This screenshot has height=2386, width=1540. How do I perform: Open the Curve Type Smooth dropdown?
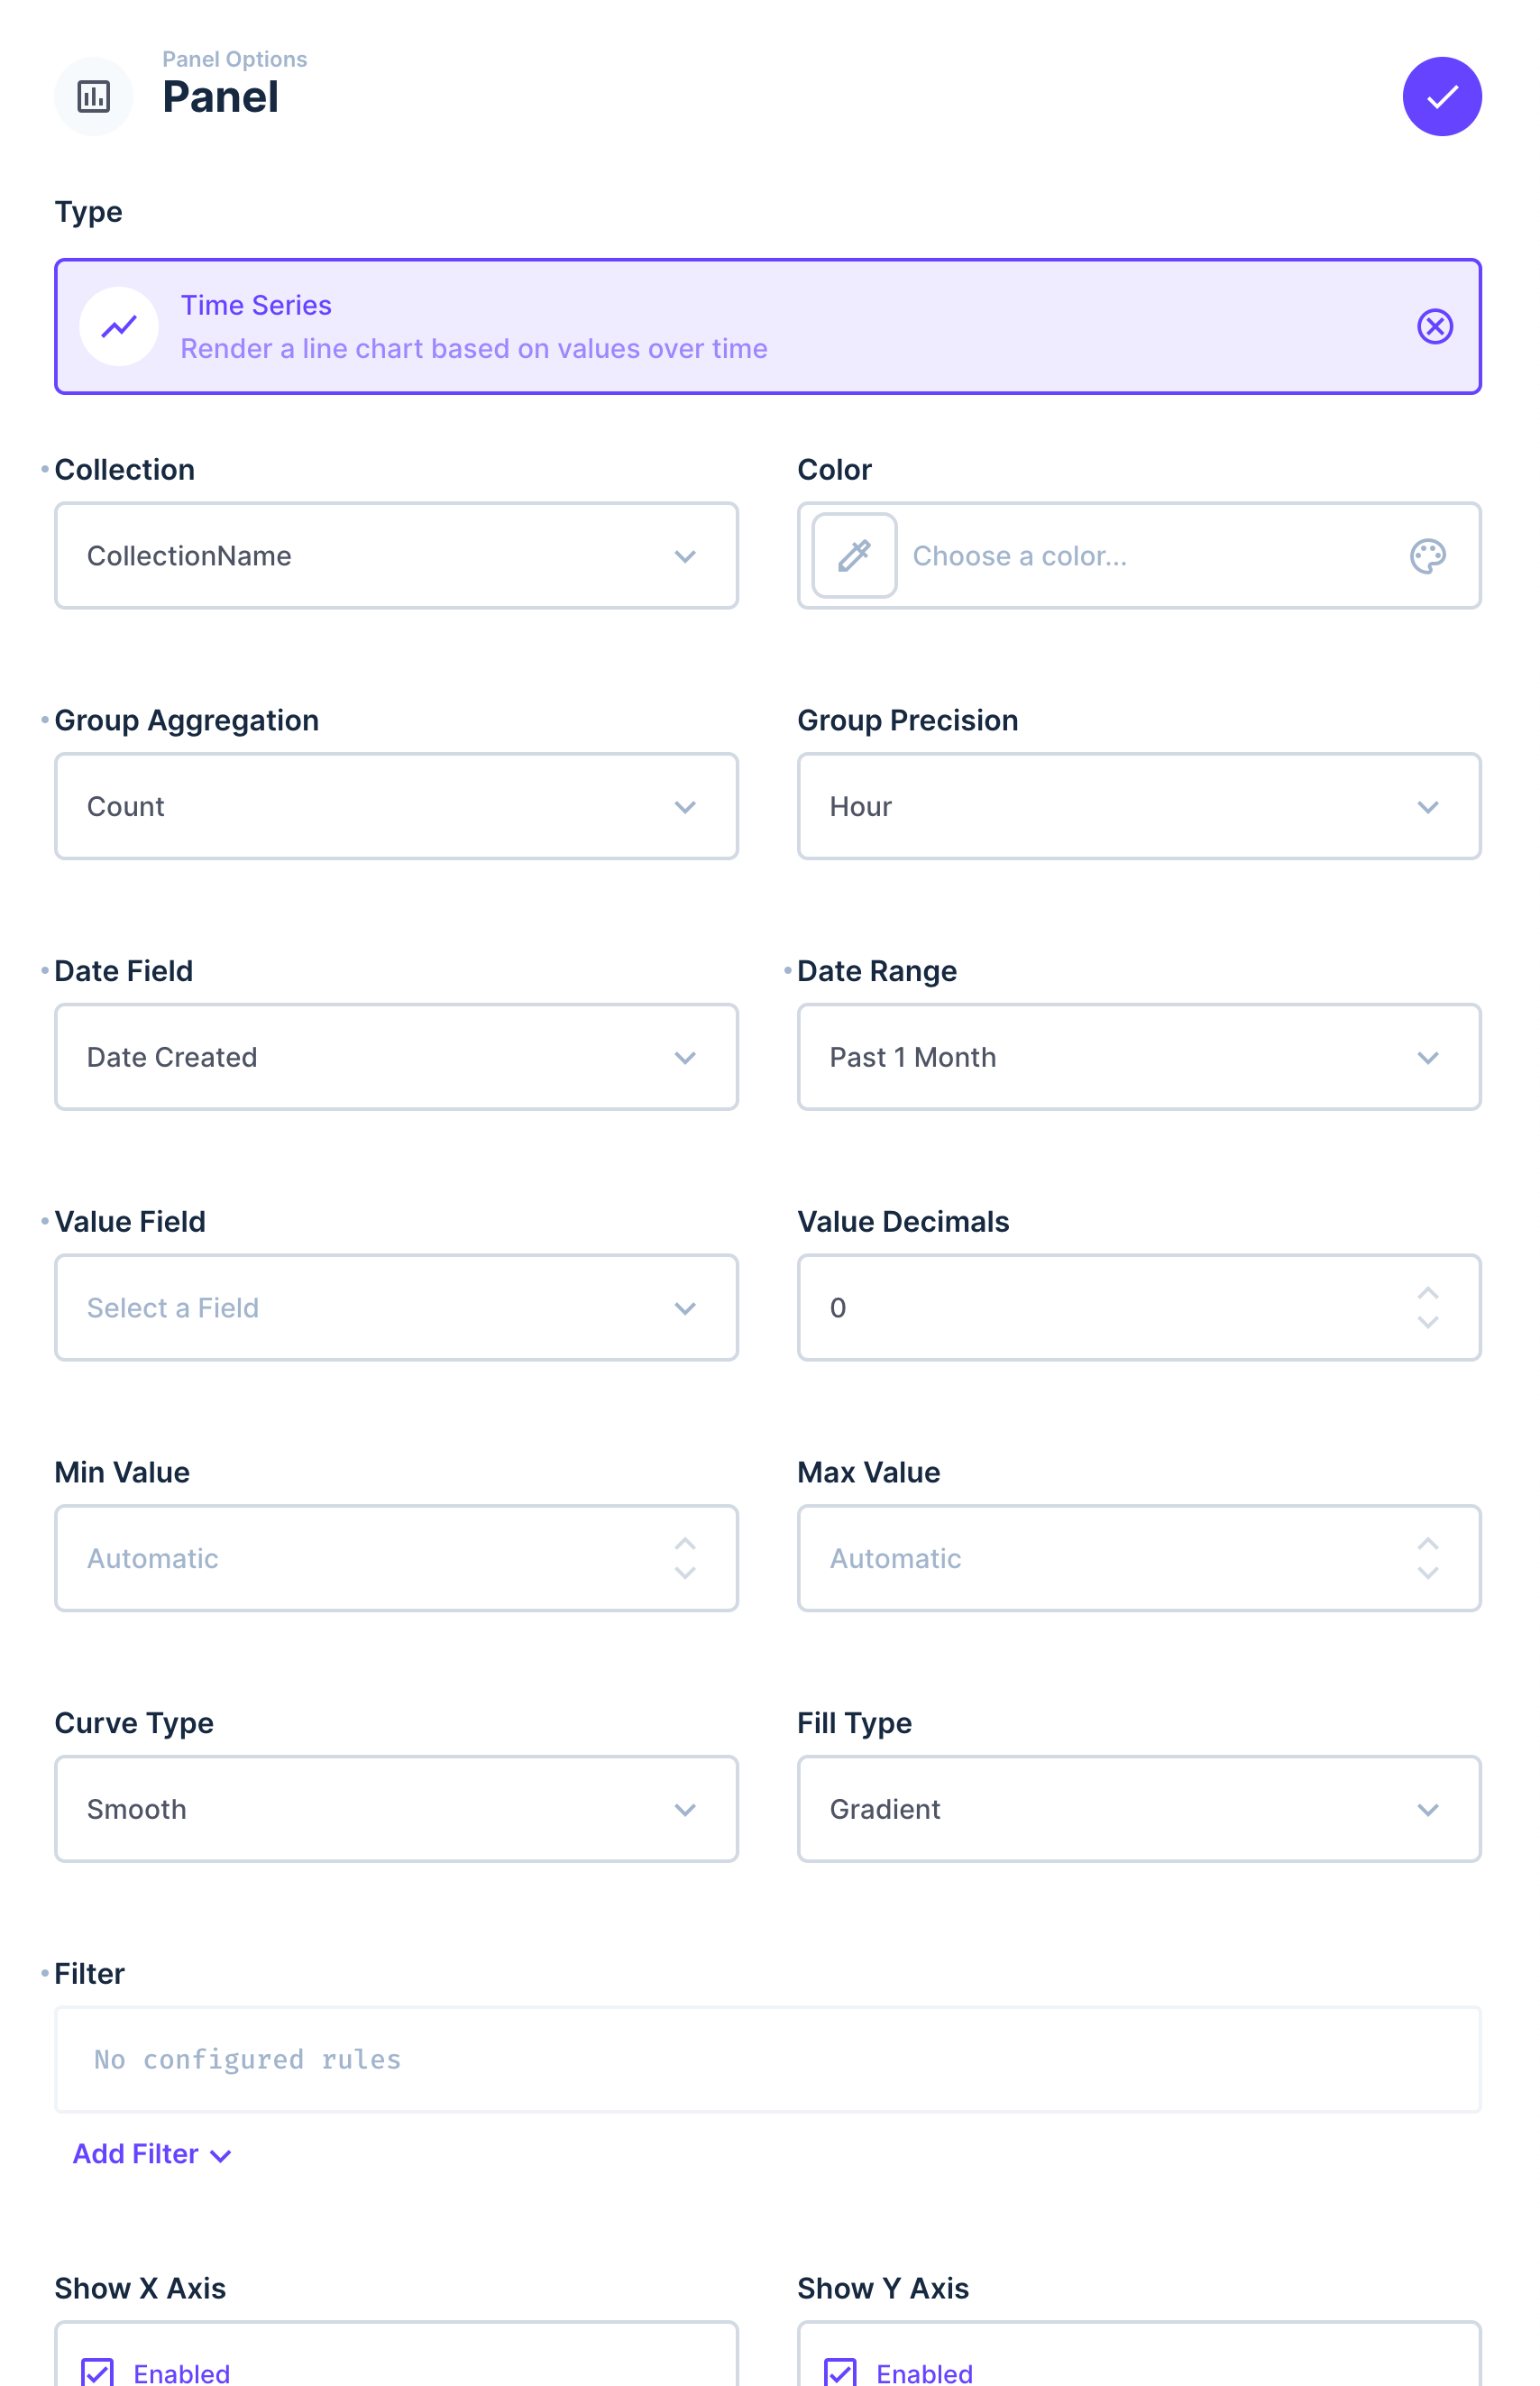(x=397, y=1809)
